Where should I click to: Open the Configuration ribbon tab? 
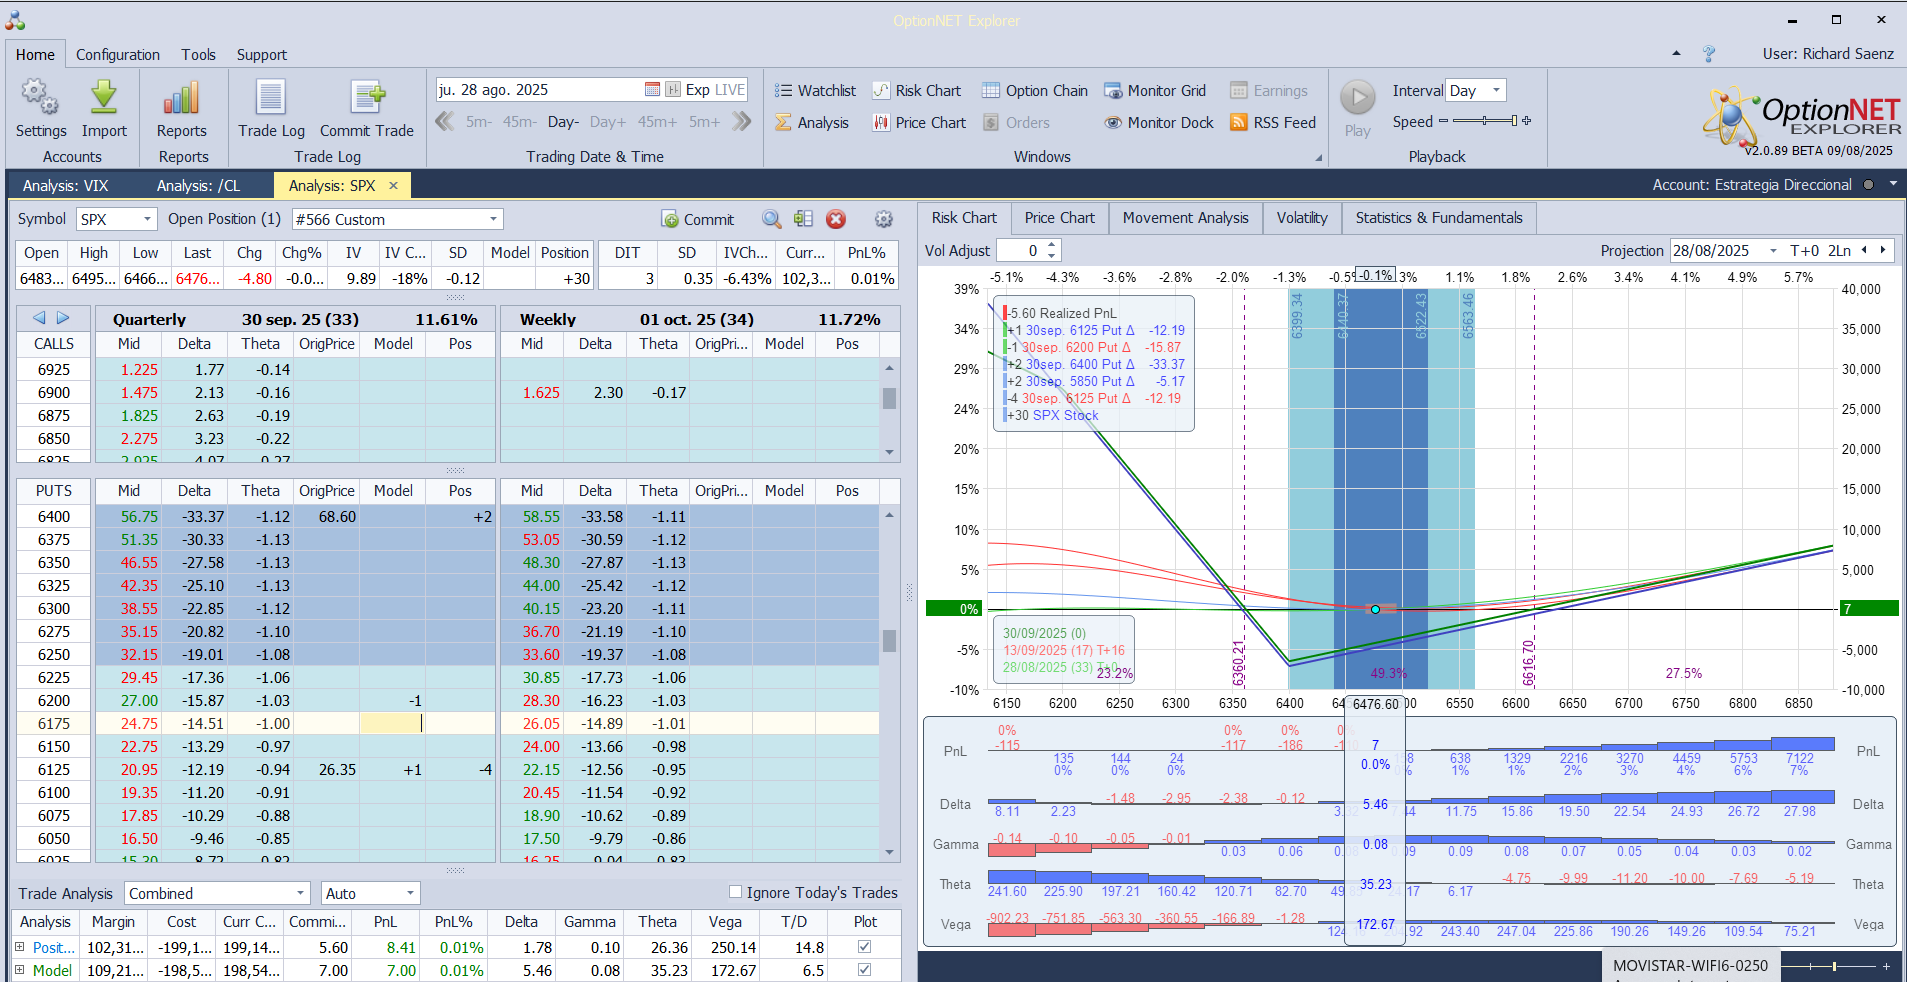[118, 55]
